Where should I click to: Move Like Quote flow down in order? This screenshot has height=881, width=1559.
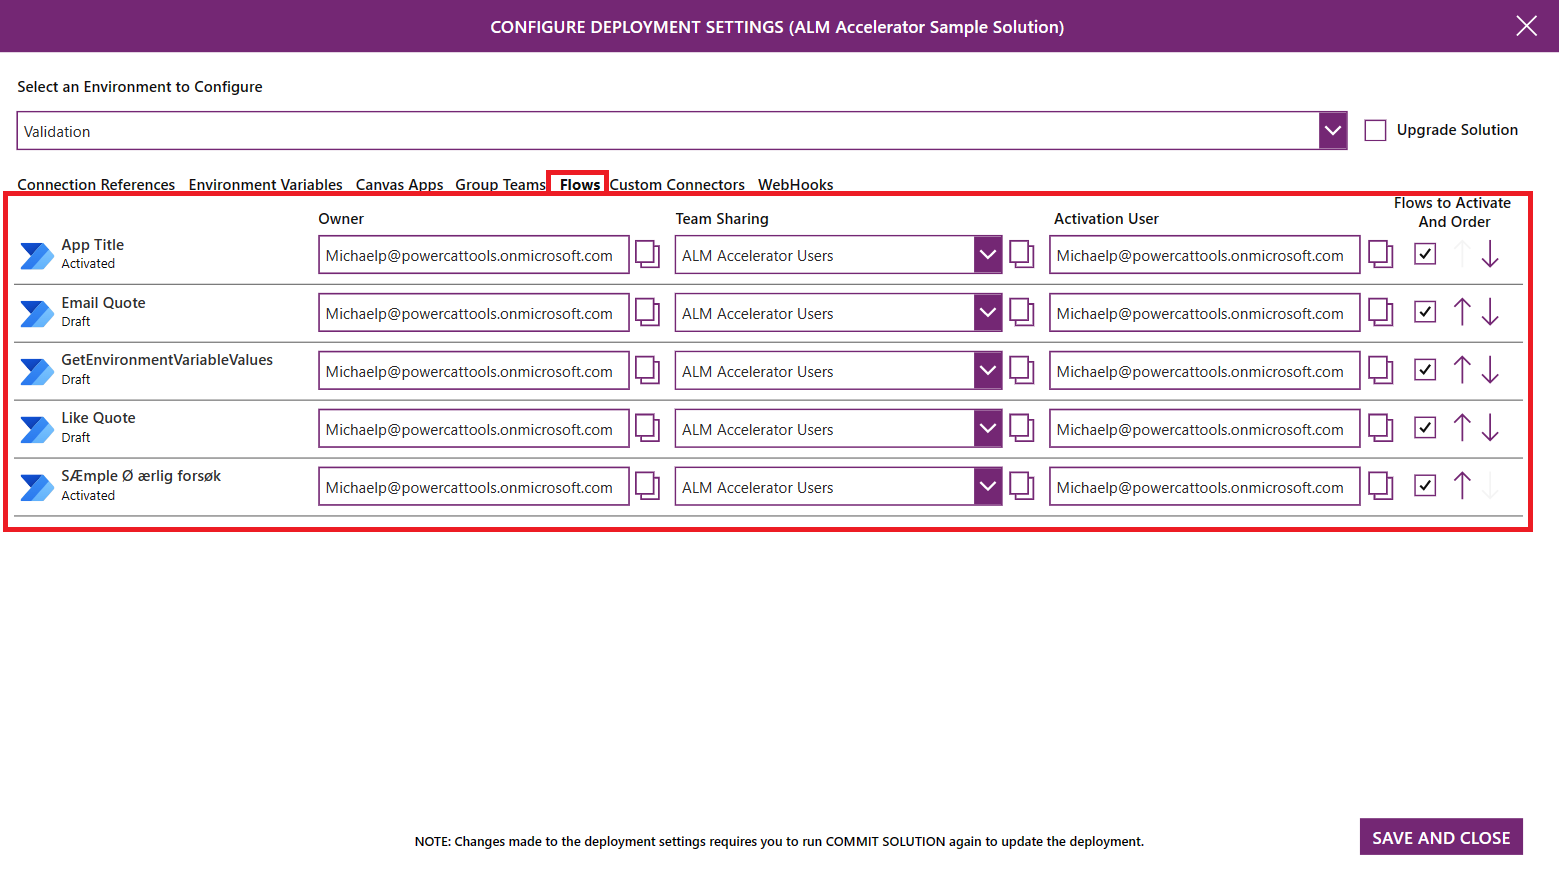coord(1490,428)
